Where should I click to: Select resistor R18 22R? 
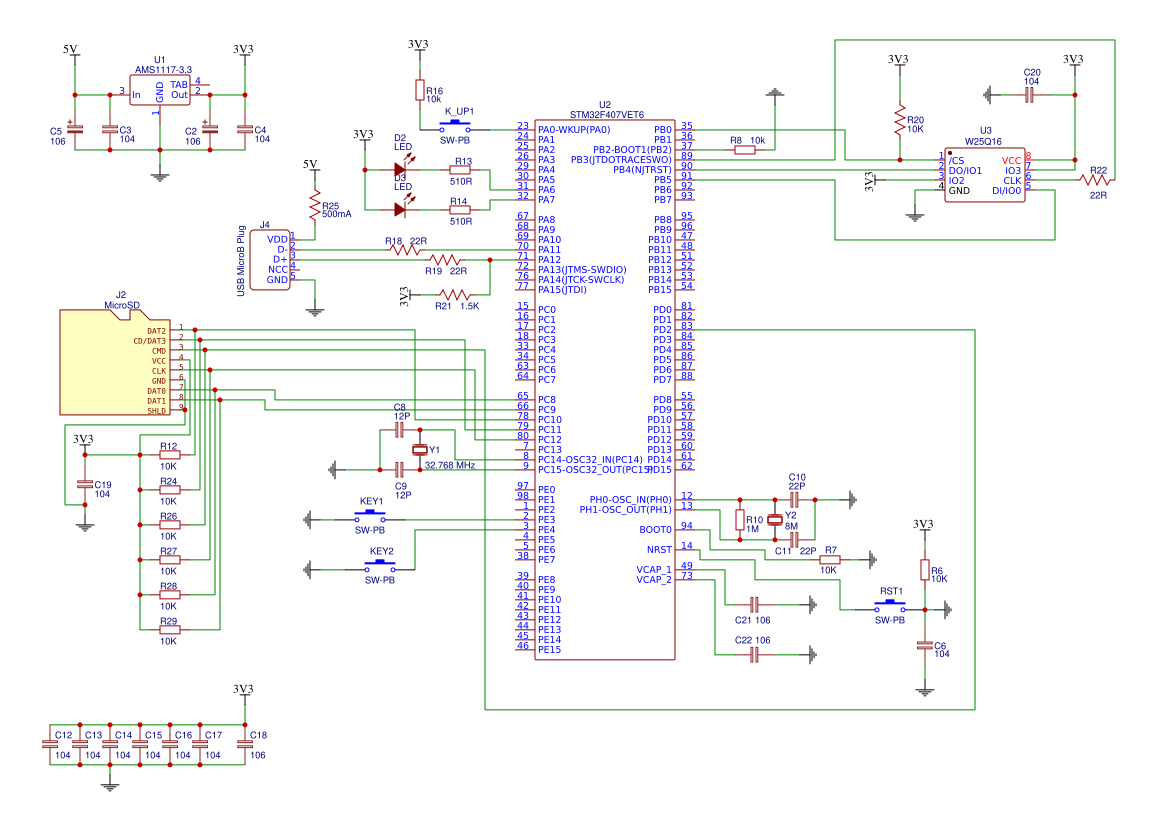point(405,250)
